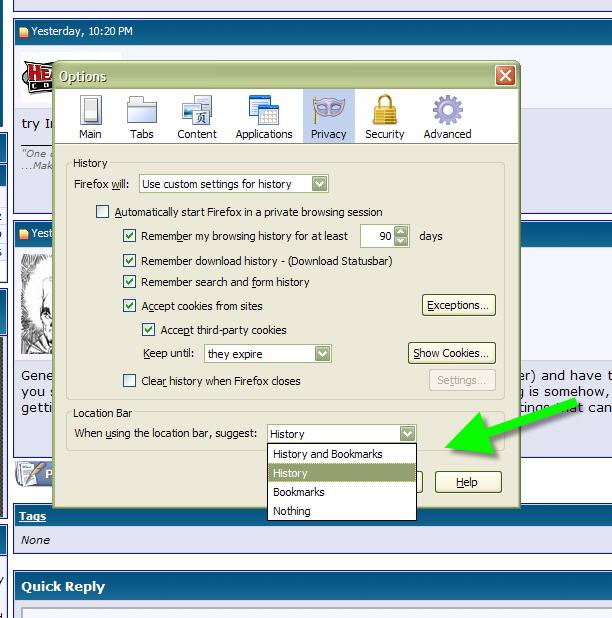Open cookie Exceptions dialog
This screenshot has width=612, height=618.
coord(459,305)
